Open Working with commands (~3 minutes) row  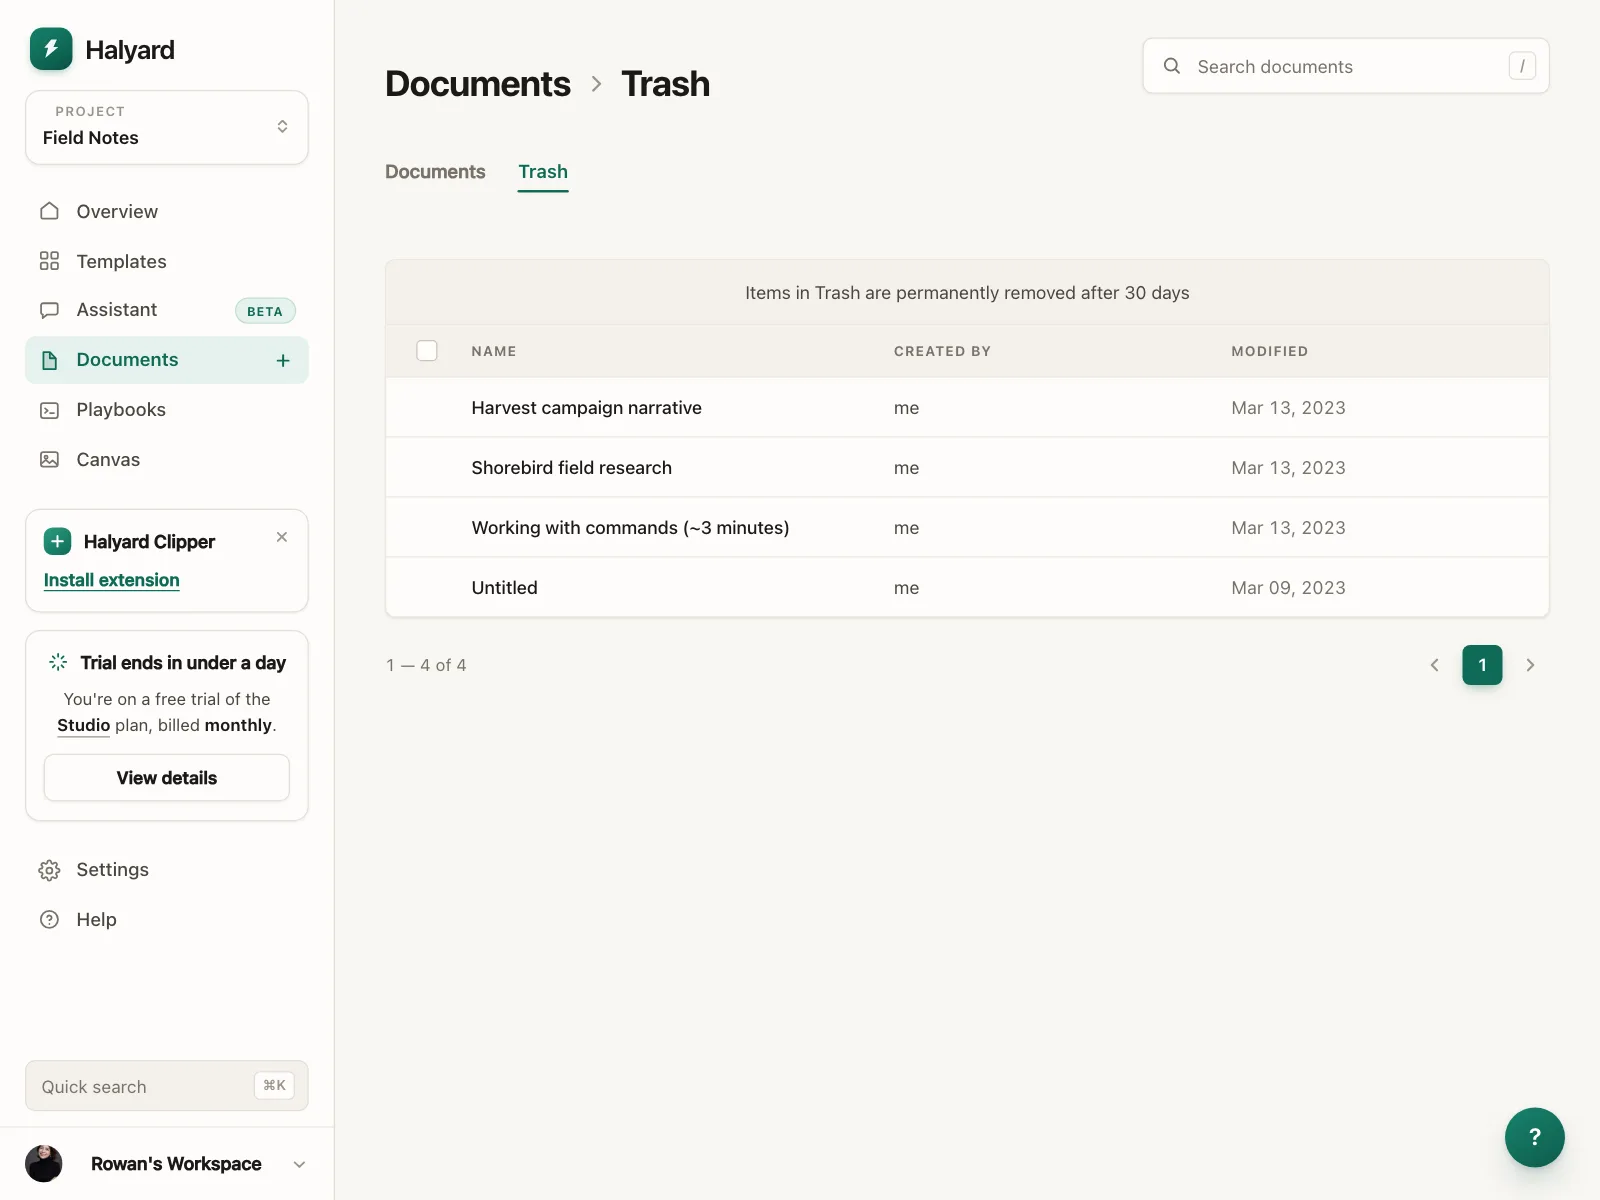click(x=967, y=528)
